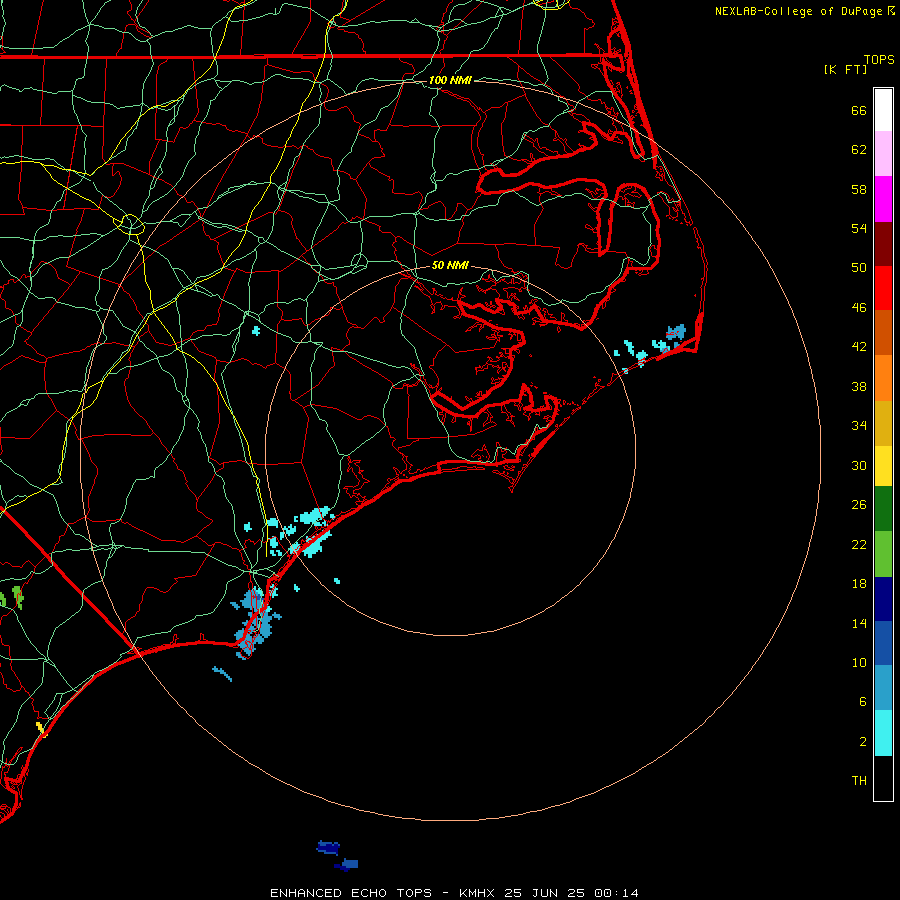Click the 46 legend value label
Screen dimensions: 900x900
pos(859,307)
